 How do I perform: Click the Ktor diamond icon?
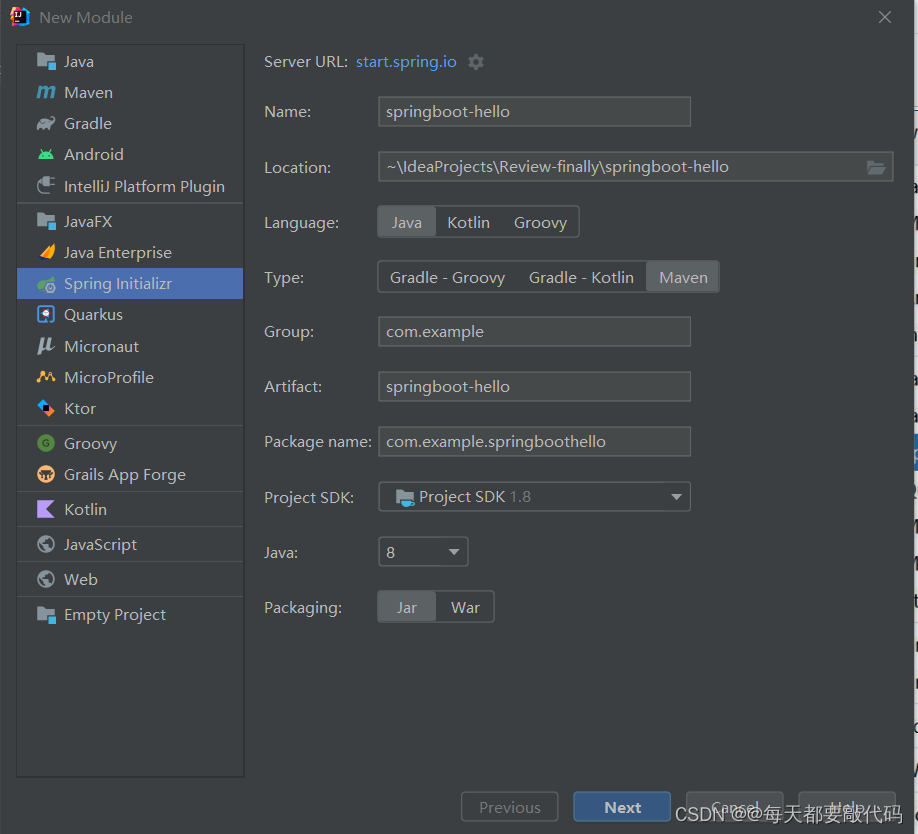tap(46, 408)
